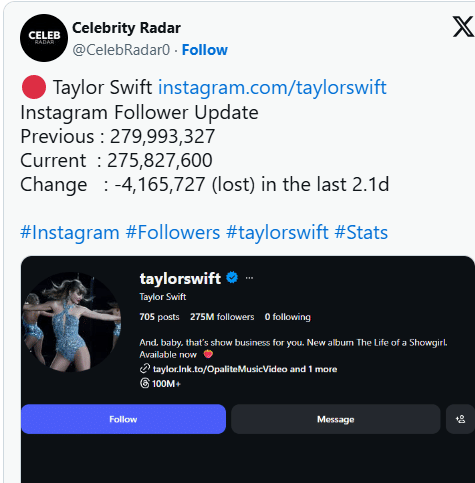475x483 pixels.
Task: Click the X logo icon
Action: pyautogui.click(x=463, y=26)
